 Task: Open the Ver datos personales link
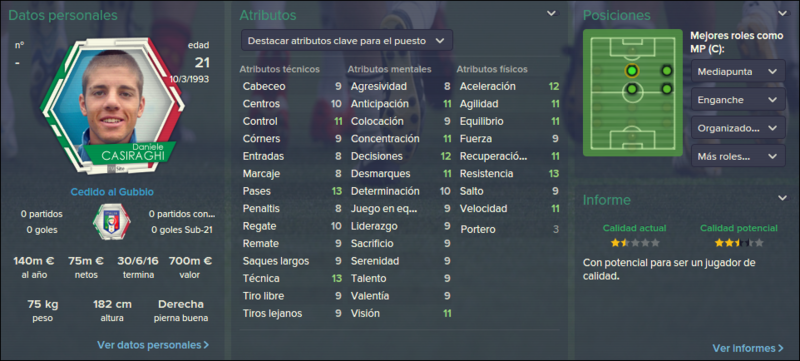(x=153, y=345)
